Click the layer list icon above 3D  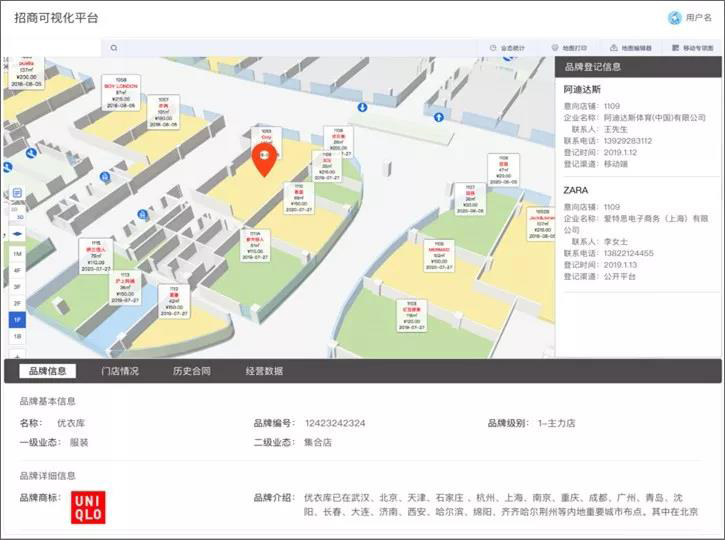pyautogui.click(x=17, y=193)
